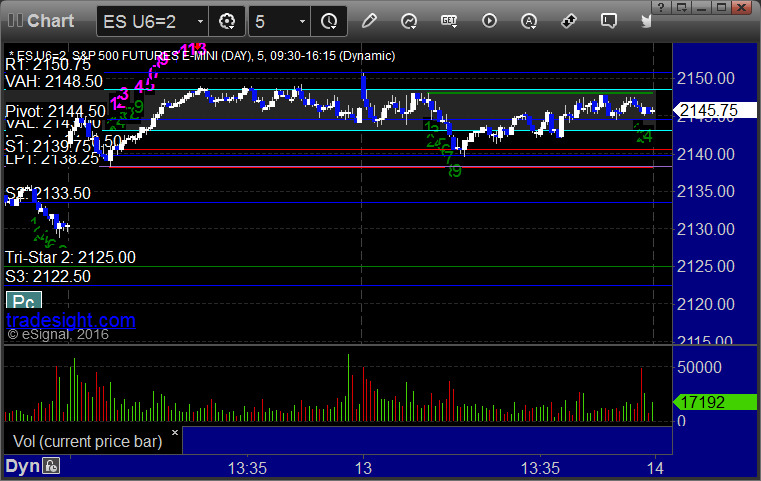
Task: Click the trade ticket arrows icon
Action: pos(569,21)
